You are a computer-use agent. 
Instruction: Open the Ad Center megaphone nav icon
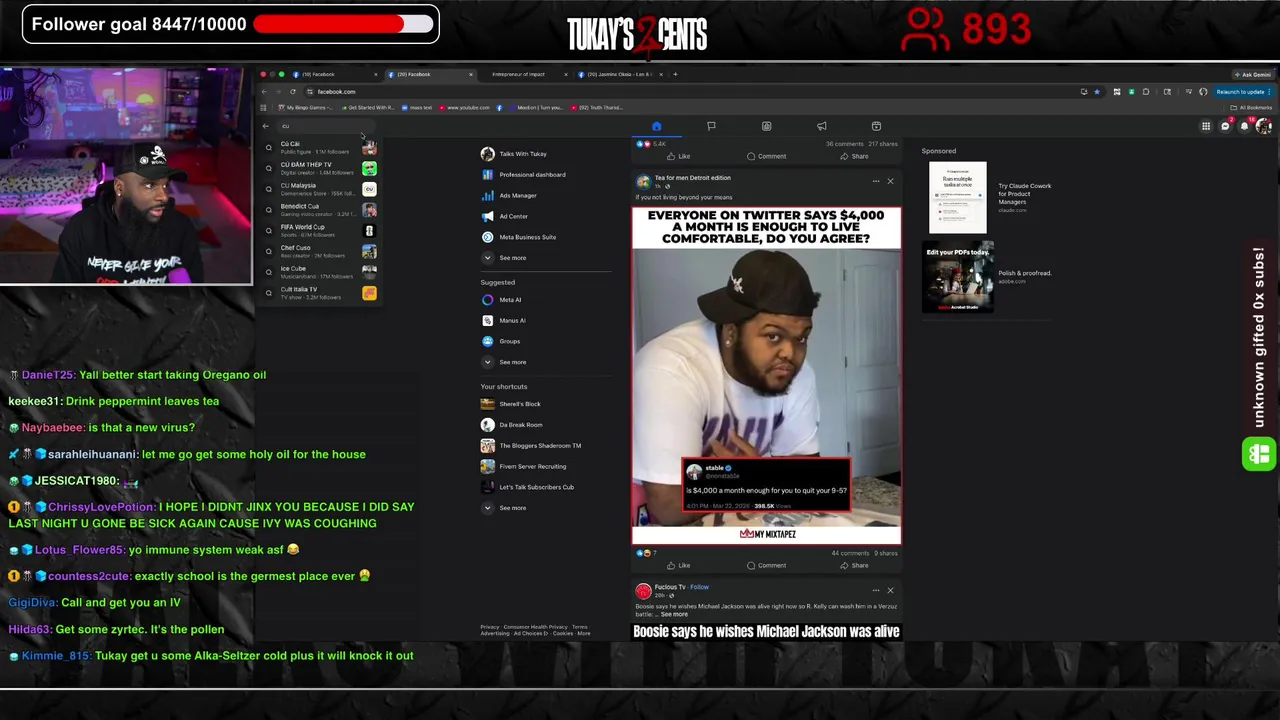tap(821, 126)
